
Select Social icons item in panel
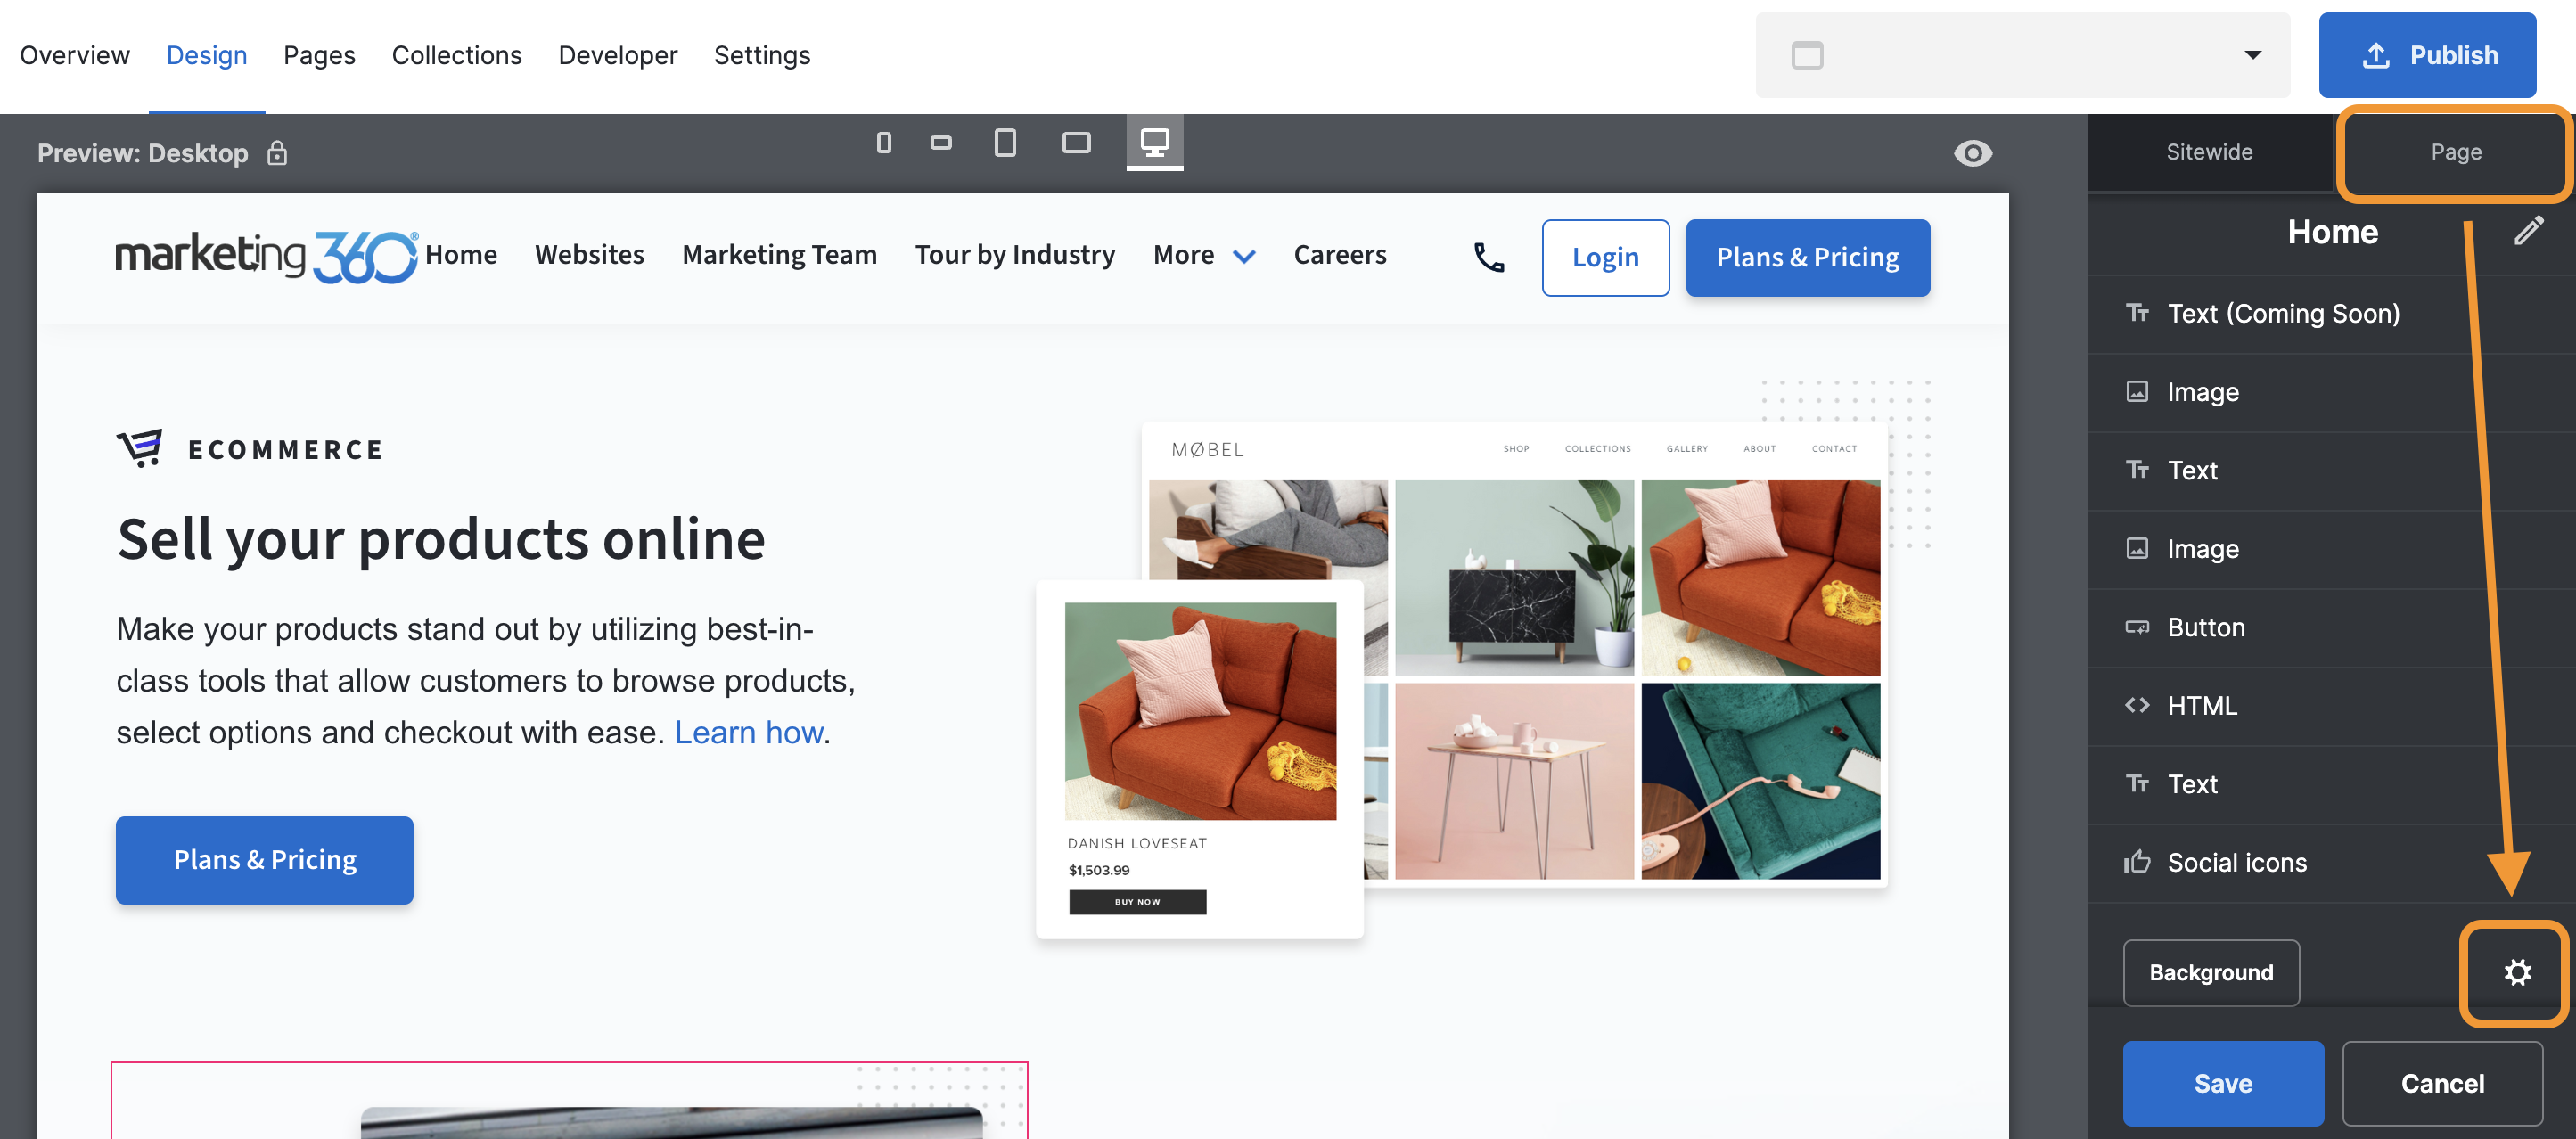[x=2236, y=862]
